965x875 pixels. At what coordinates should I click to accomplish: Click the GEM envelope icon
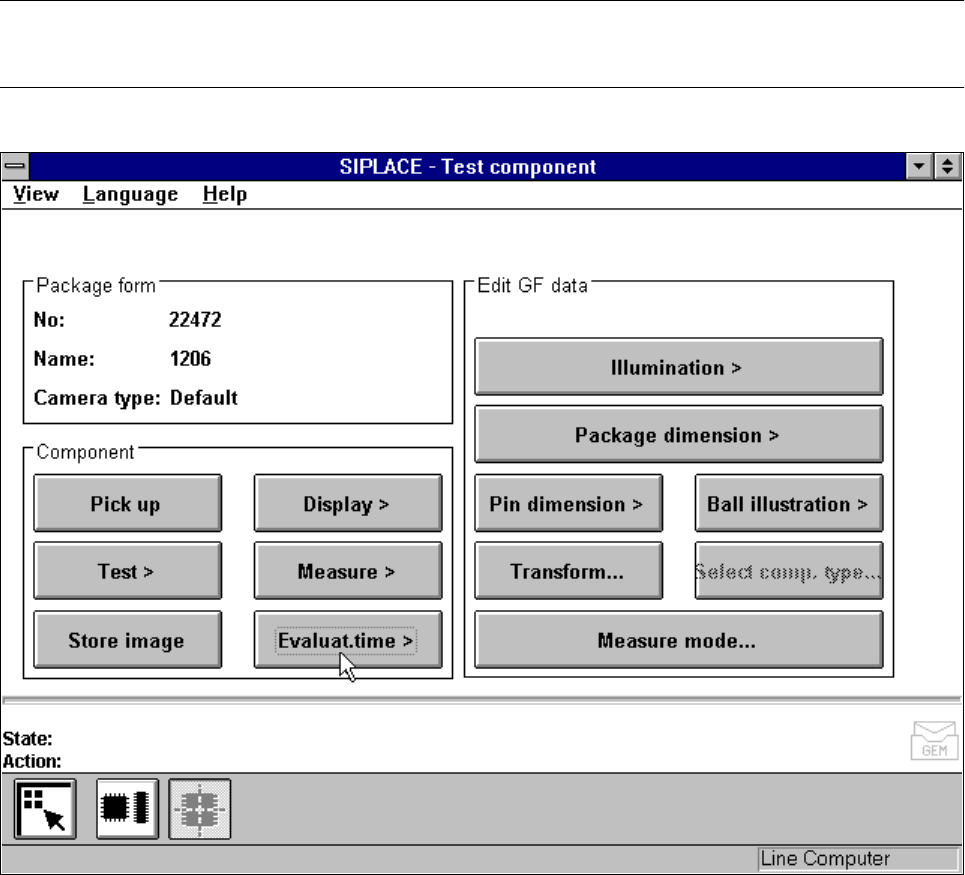click(927, 741)
